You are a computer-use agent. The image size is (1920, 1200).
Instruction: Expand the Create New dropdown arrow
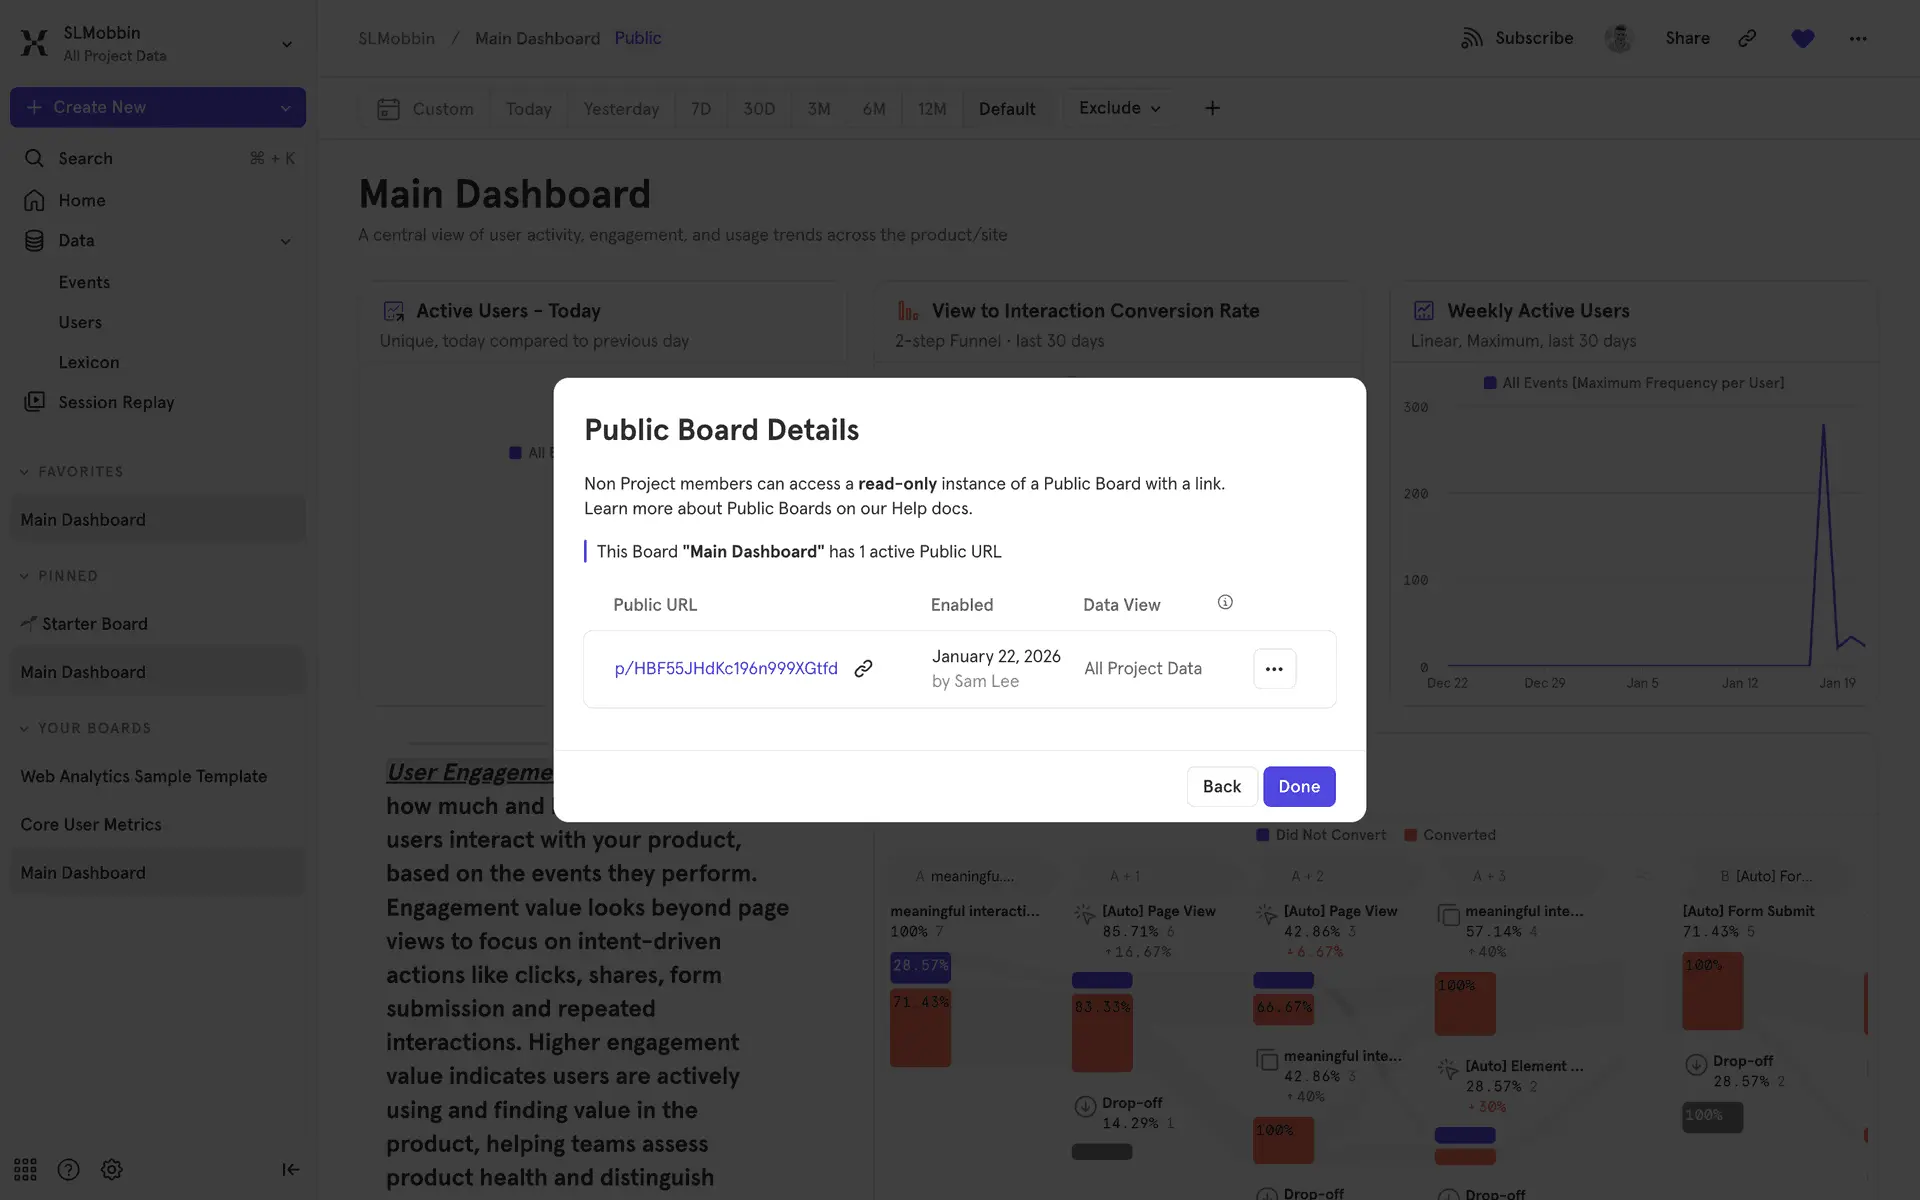[285, 107]
